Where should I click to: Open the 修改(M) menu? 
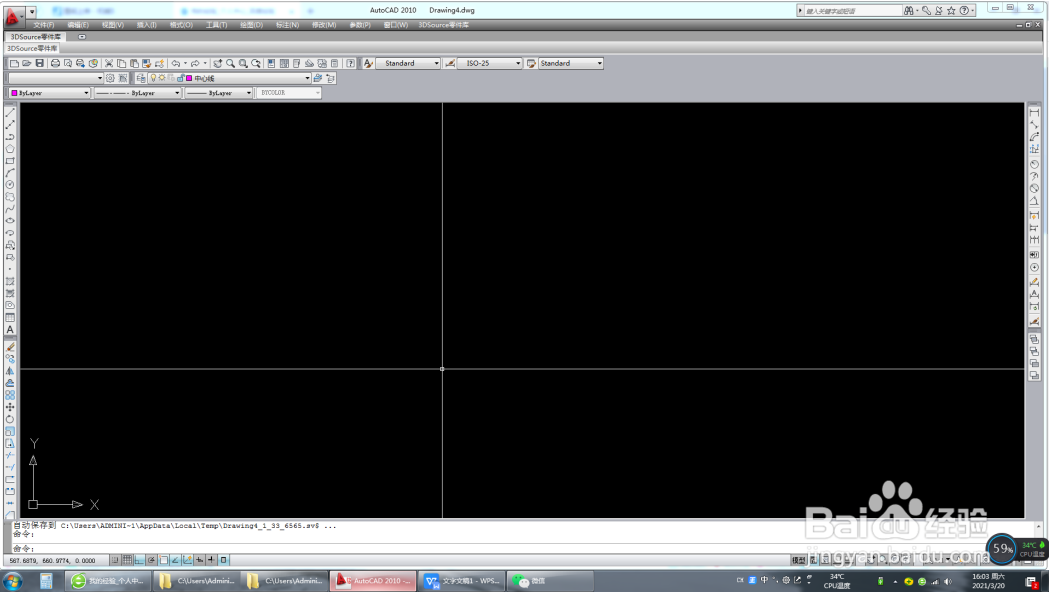tap(324, 25)
